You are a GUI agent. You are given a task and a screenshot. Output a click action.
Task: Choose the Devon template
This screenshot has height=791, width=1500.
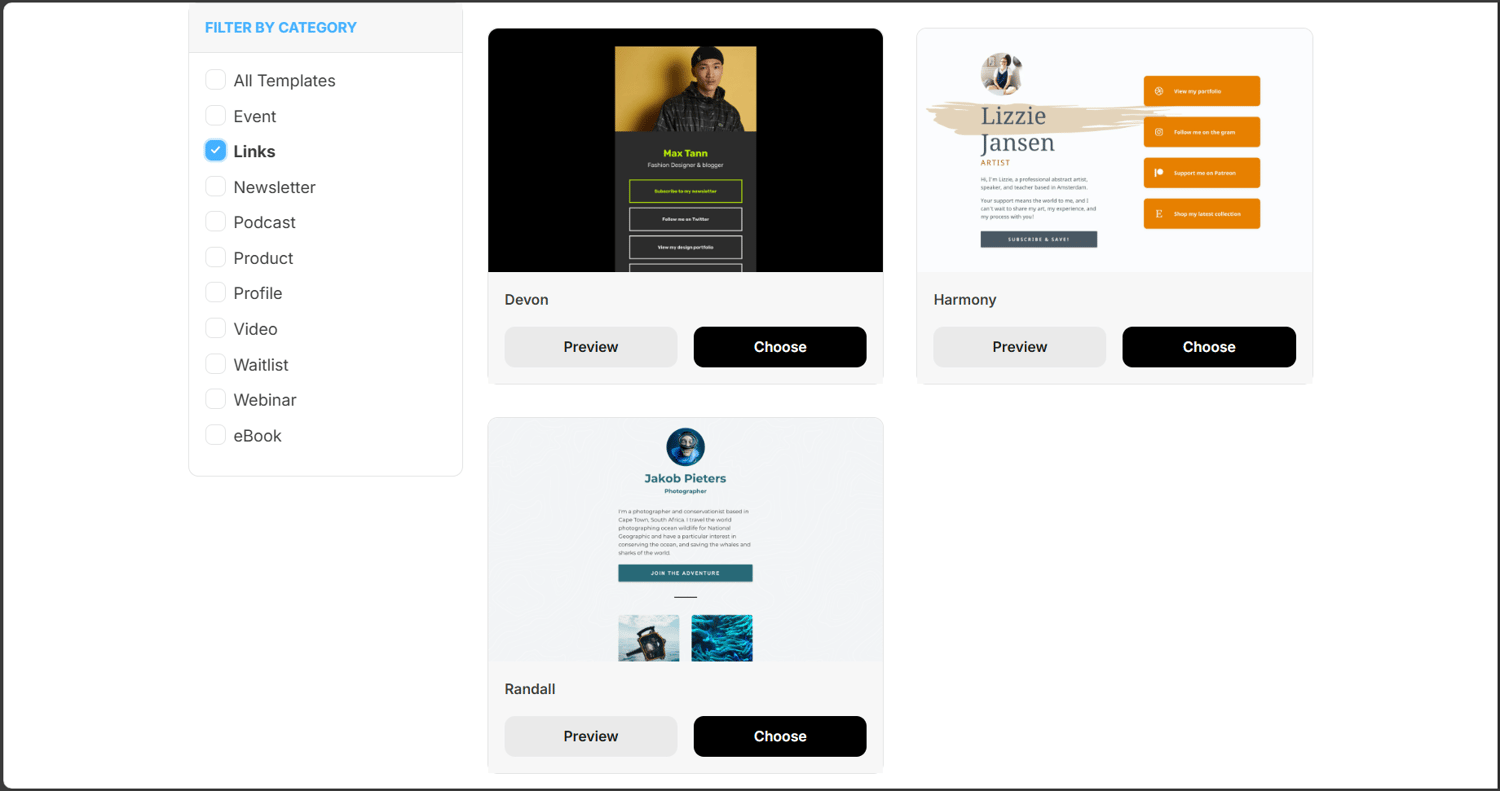[779, 346]
